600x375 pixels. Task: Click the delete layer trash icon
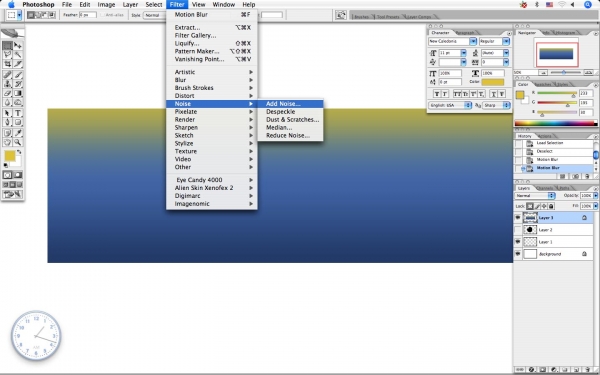587,370
